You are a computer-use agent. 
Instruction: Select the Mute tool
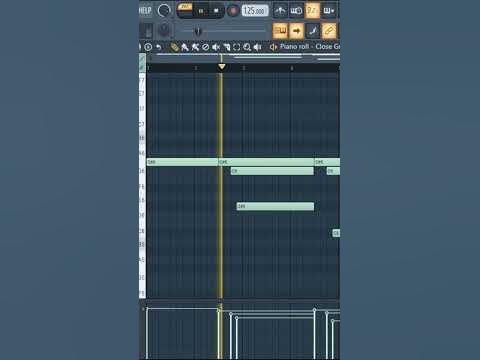(216, 47)
